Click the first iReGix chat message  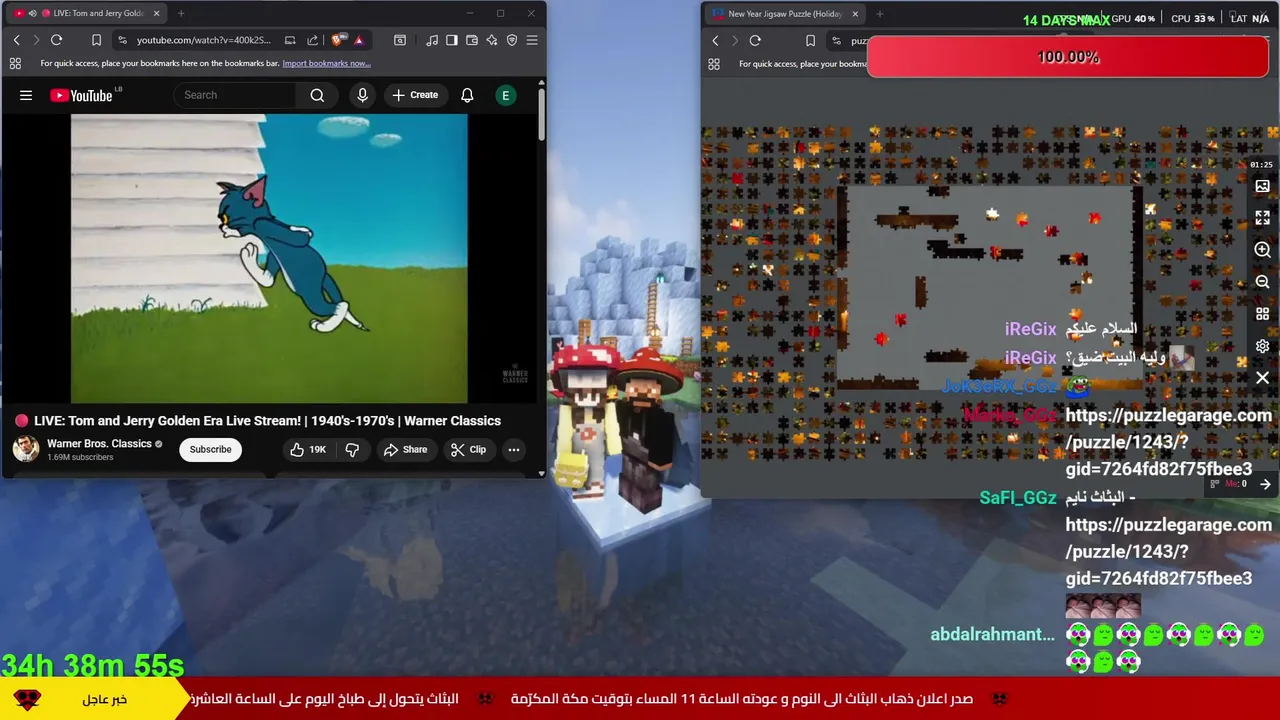[1101, 328]
